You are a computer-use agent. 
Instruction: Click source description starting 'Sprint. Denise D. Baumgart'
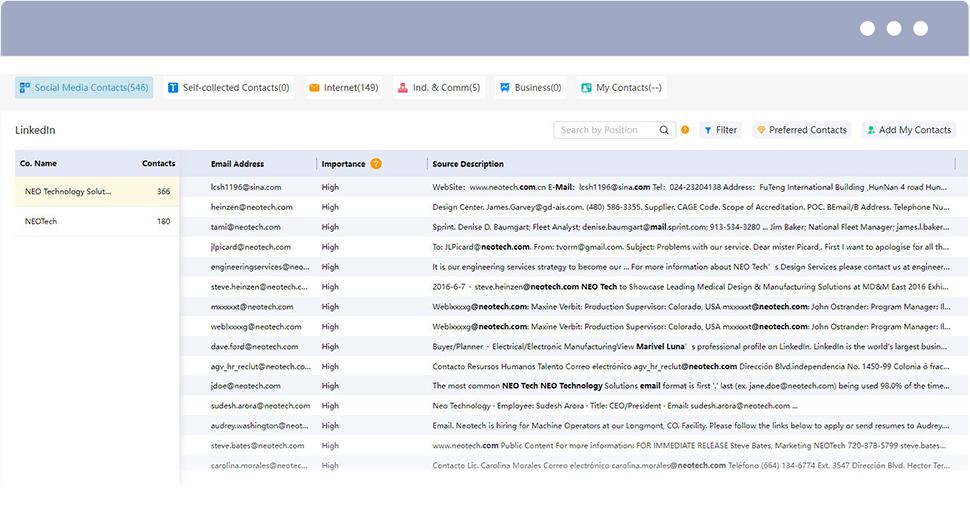(690, 227)
